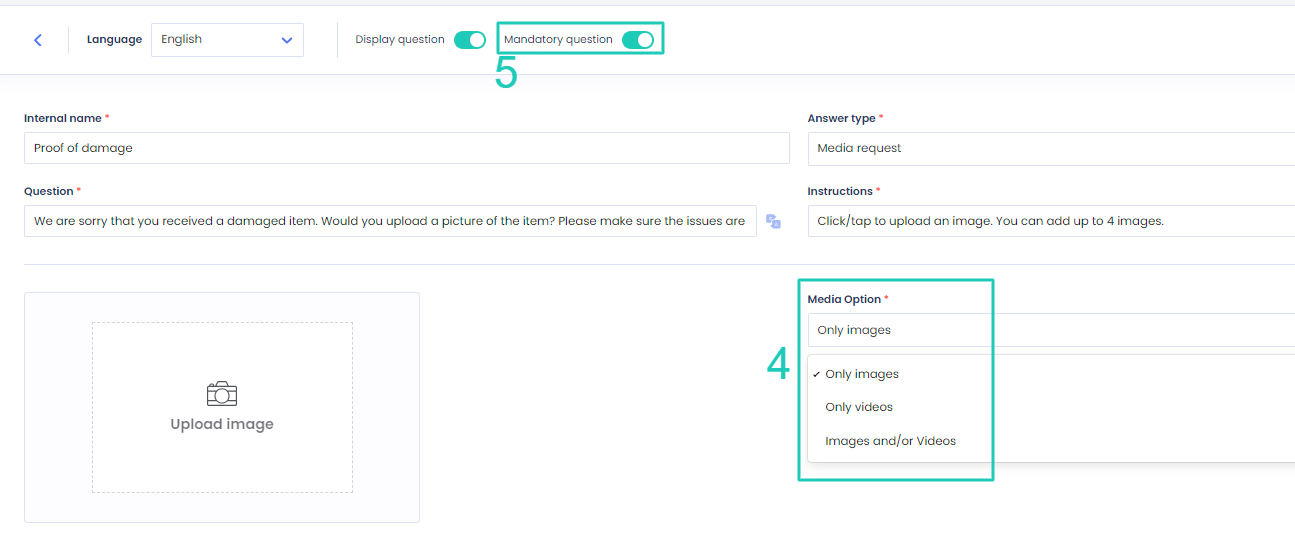1295x557 pixels.
Task: Disable the Mandatory question switch
Action: coord(637,40)
